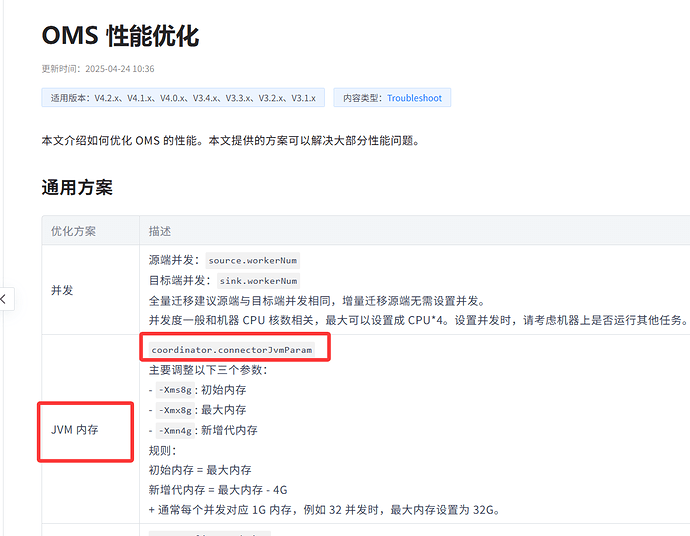Select the -Xmx8g code parameter
Screen dimensions: 690x536
click(175, 410)
